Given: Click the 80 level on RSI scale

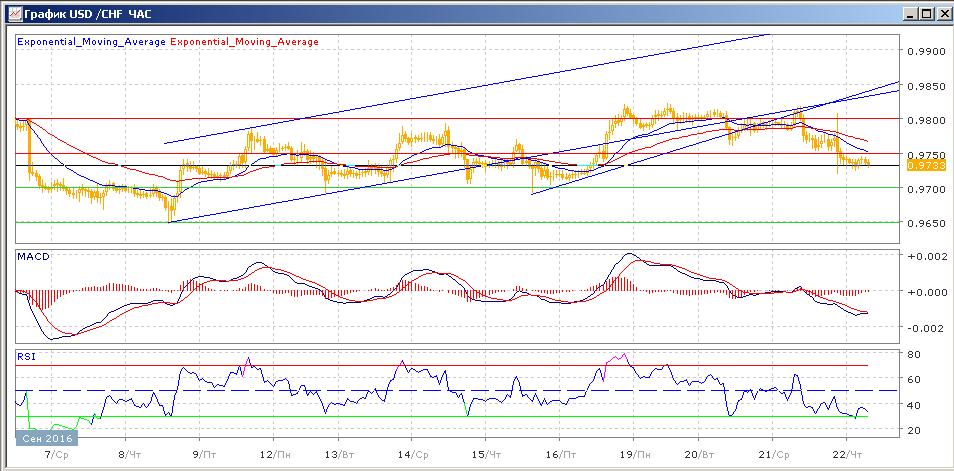Looking at the screenshot, I should (x=913, y=354).
